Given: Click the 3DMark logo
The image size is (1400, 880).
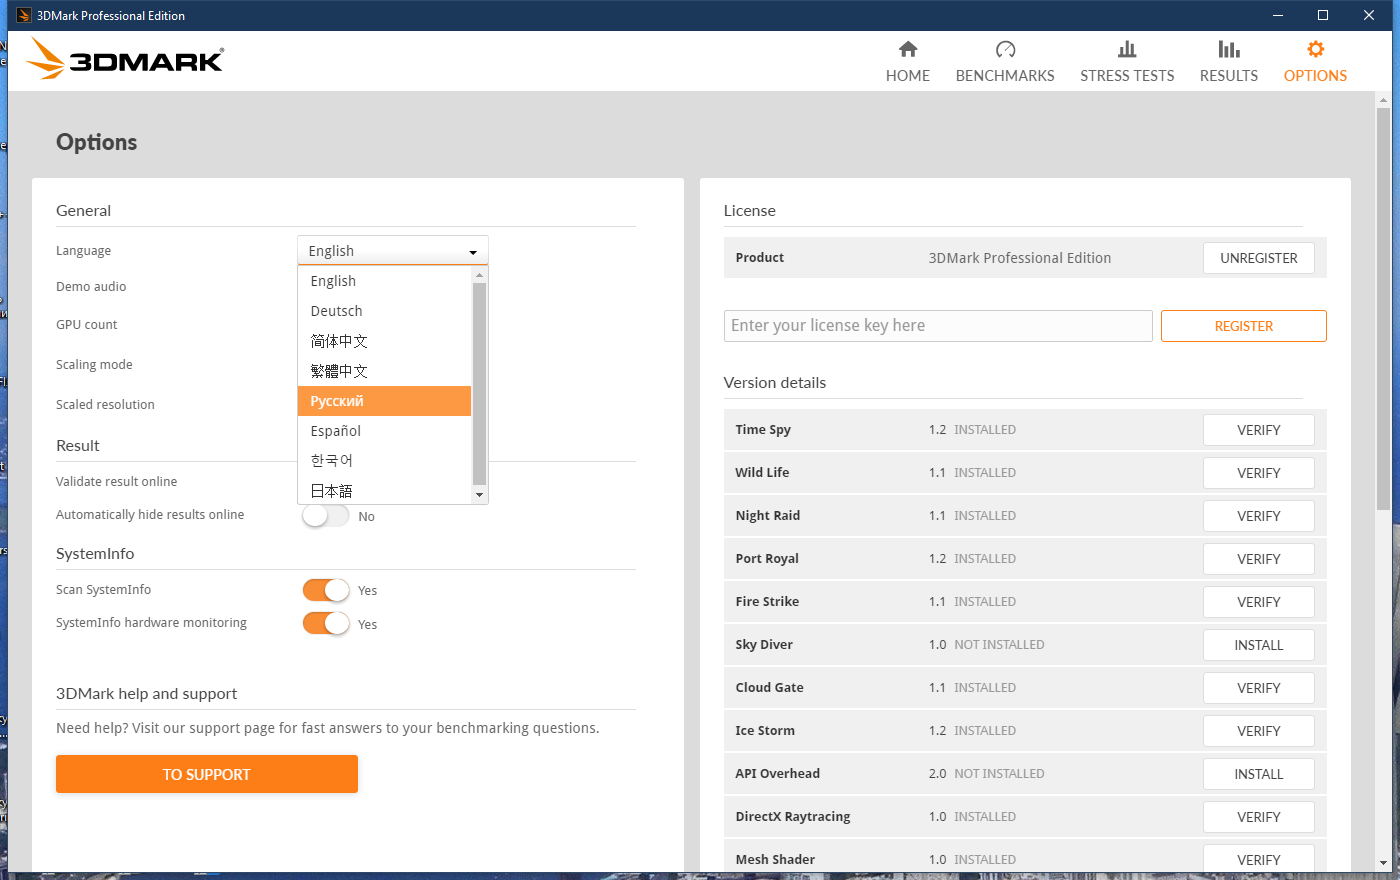Looking at the screenshot, I should click(126, 60).
